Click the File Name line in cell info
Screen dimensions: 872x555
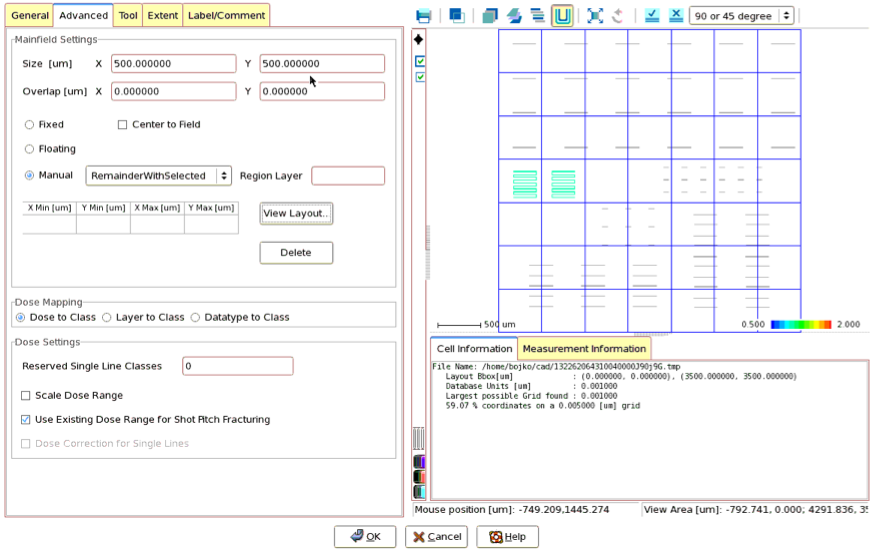click(x=556, y=366)
